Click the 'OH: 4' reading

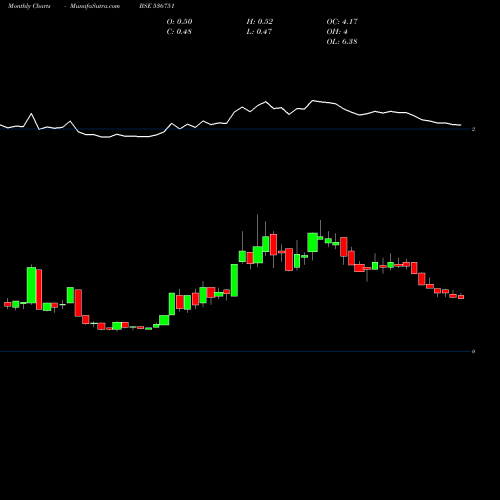(337, 32)
